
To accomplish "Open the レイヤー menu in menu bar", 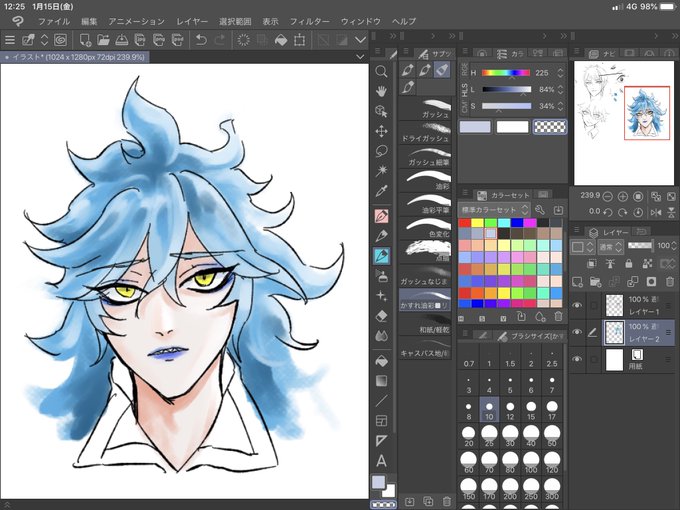I will (192, 21).
